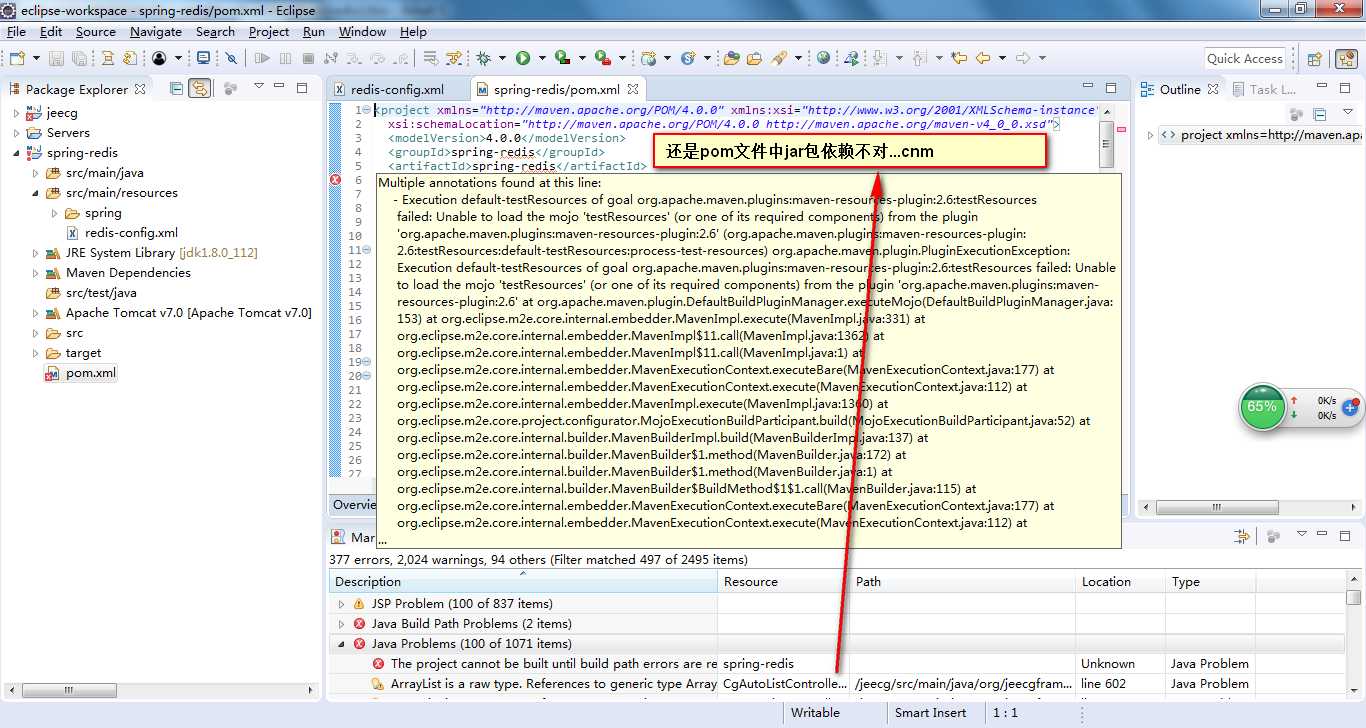The width and height of the screenshot is (1366, 728).
Task: Close the spring-redis/pom.xml editor tab
Action: 632,89
